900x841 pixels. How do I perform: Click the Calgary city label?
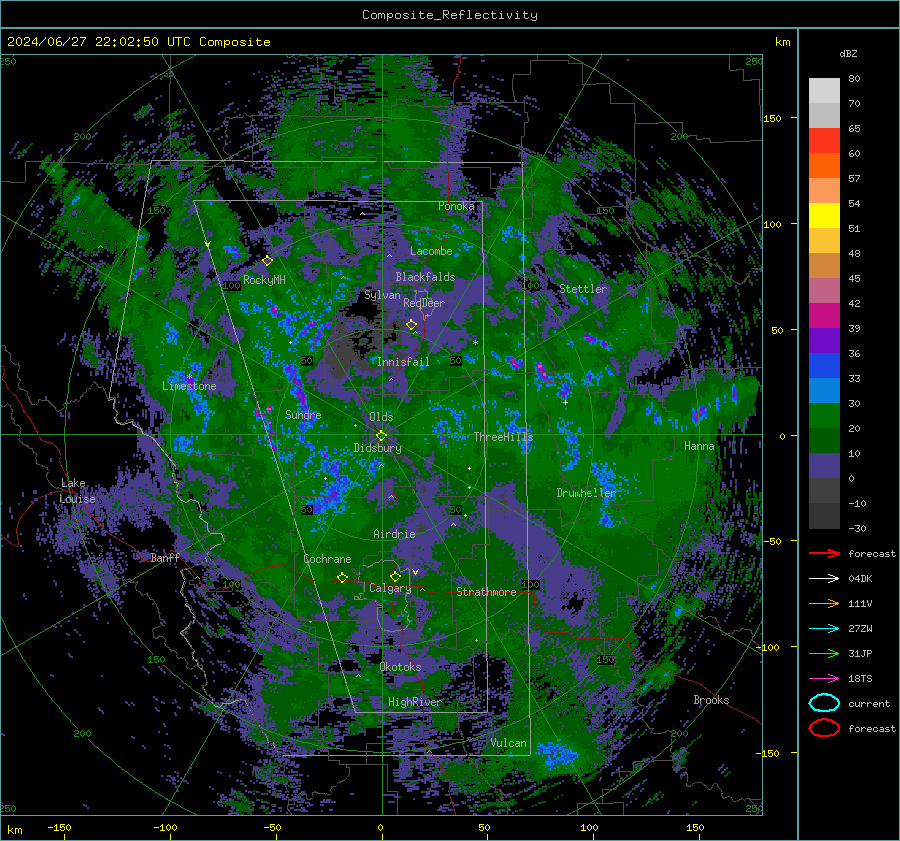390,588
